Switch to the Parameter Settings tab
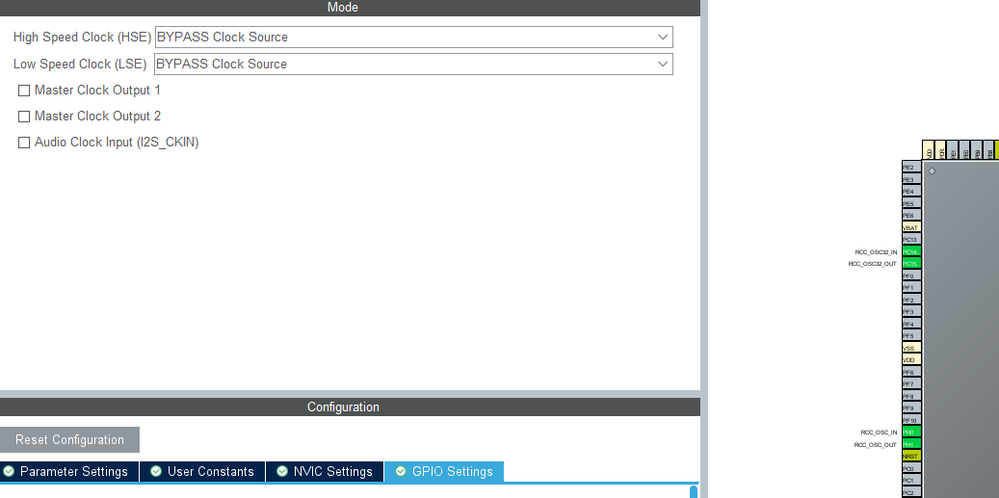This screenshot has height=498, width=999. (x=69, y=472)
